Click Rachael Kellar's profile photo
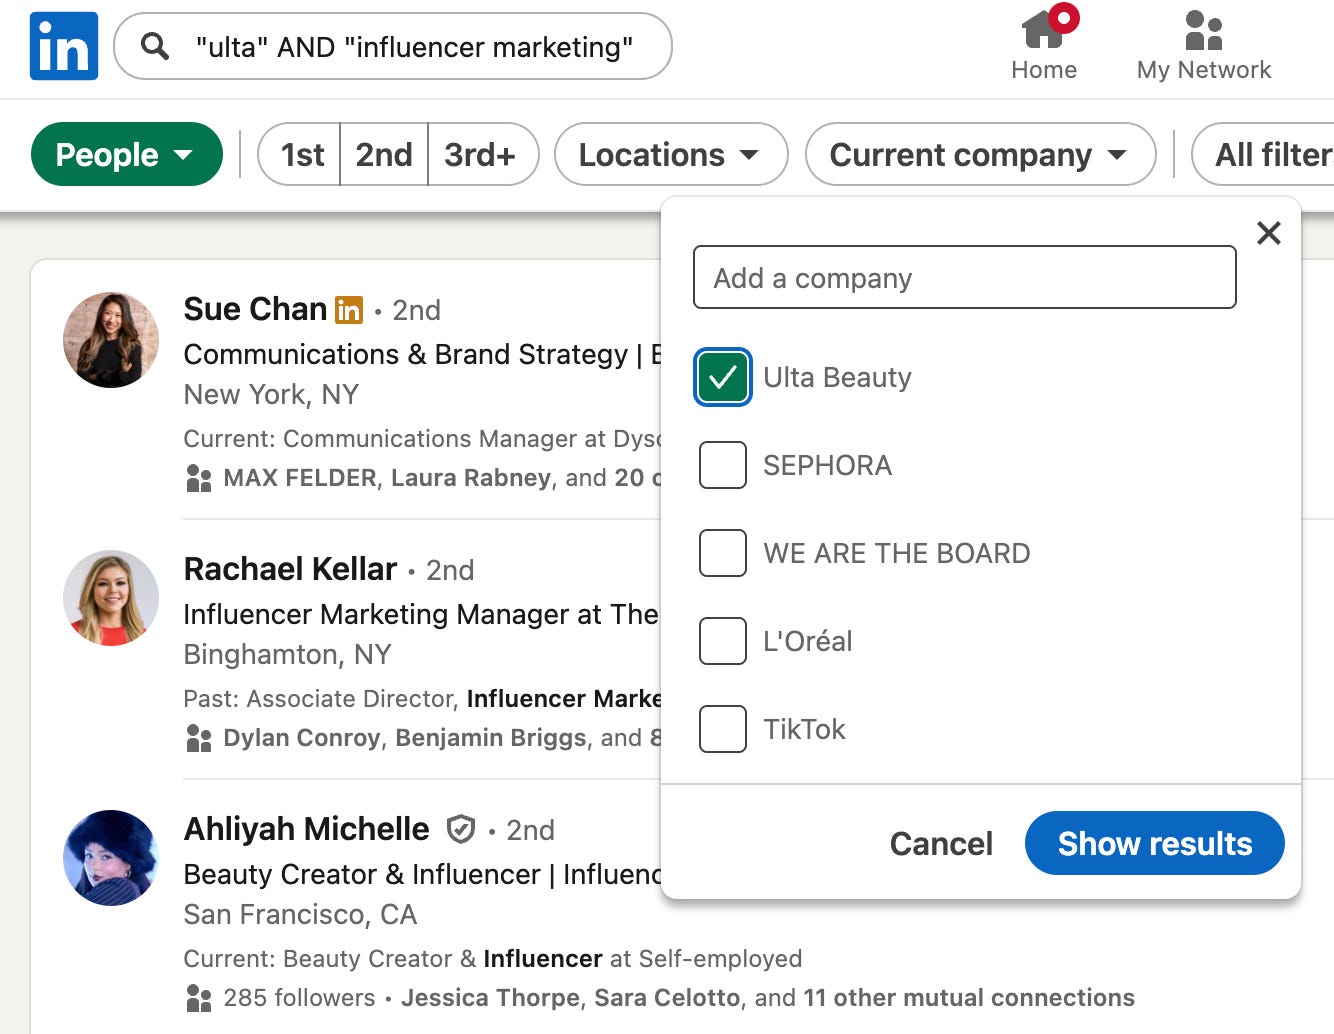1334x1034 pixels. tap(111, 598)
